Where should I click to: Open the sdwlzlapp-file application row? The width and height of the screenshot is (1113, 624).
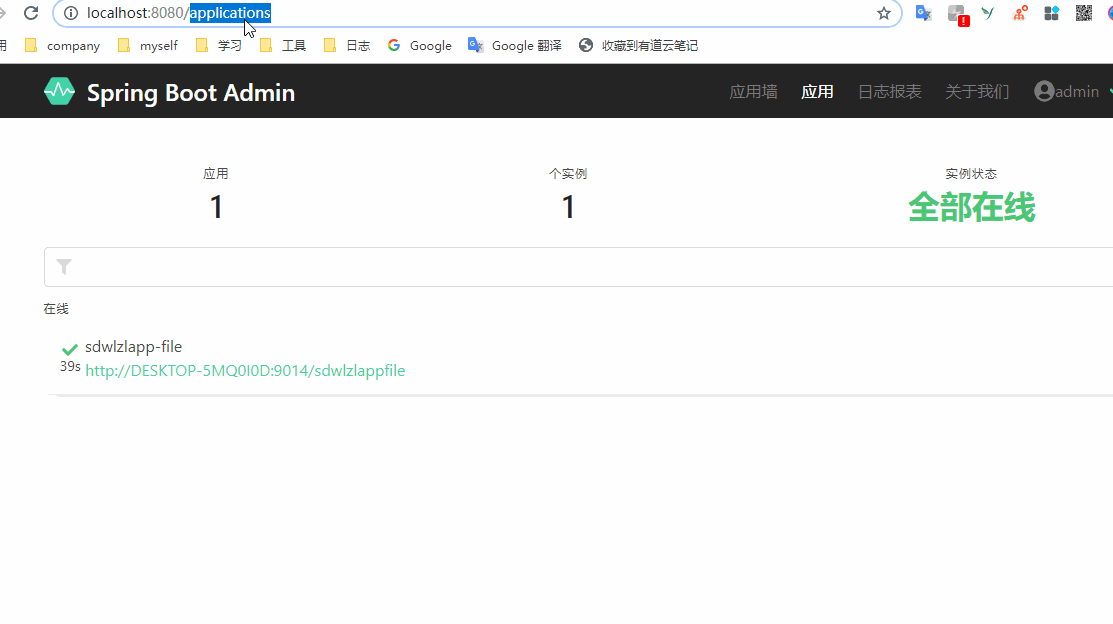click(579, 358)
